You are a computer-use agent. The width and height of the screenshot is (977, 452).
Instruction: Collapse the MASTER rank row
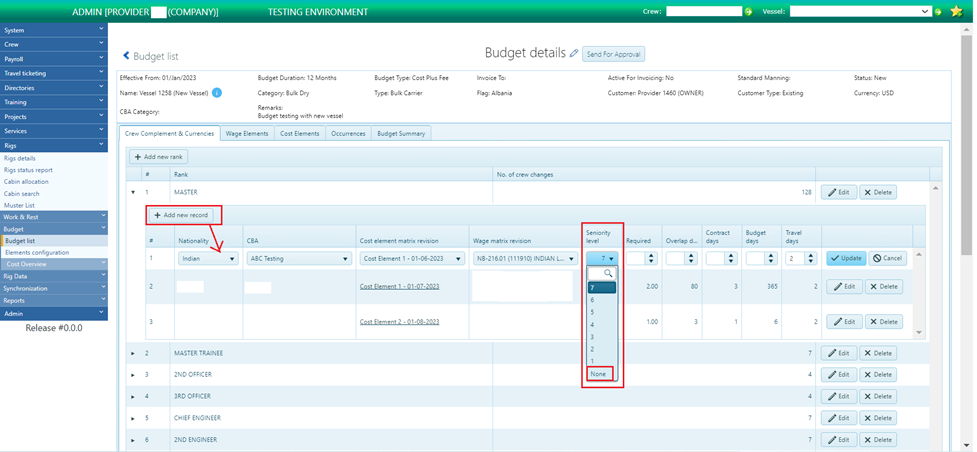[x=133, y=192]
